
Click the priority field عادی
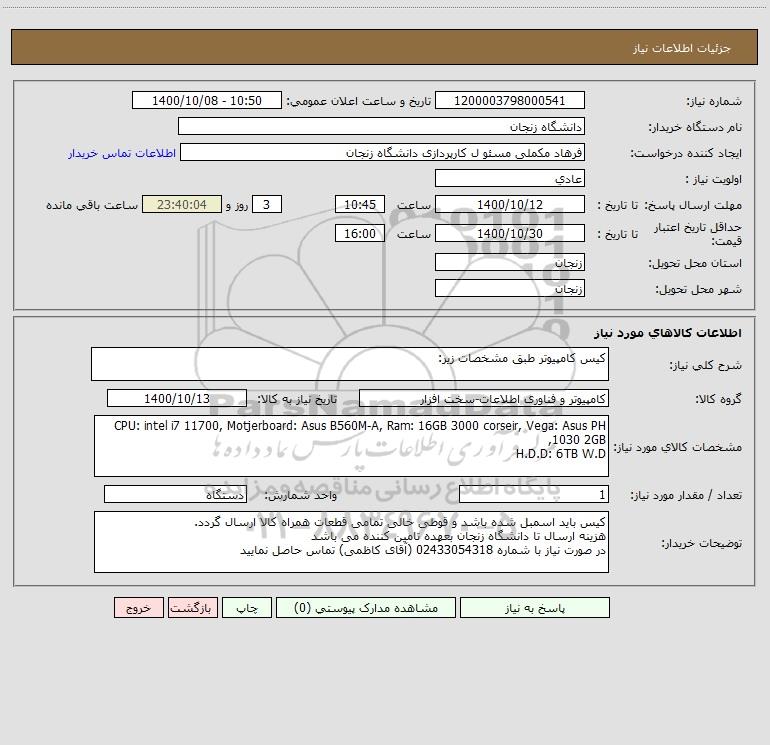510,178
